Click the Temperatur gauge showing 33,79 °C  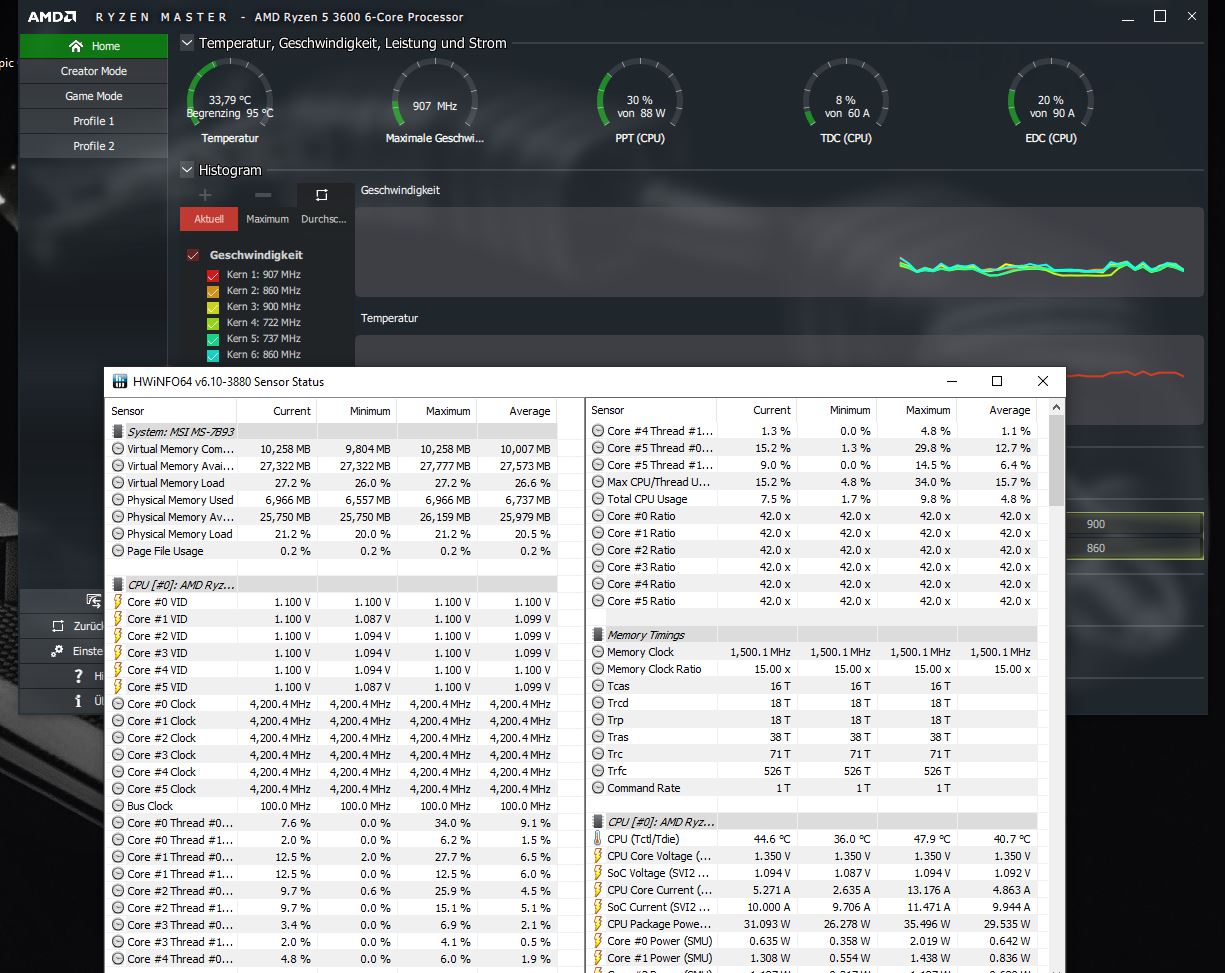click(230, 102)
